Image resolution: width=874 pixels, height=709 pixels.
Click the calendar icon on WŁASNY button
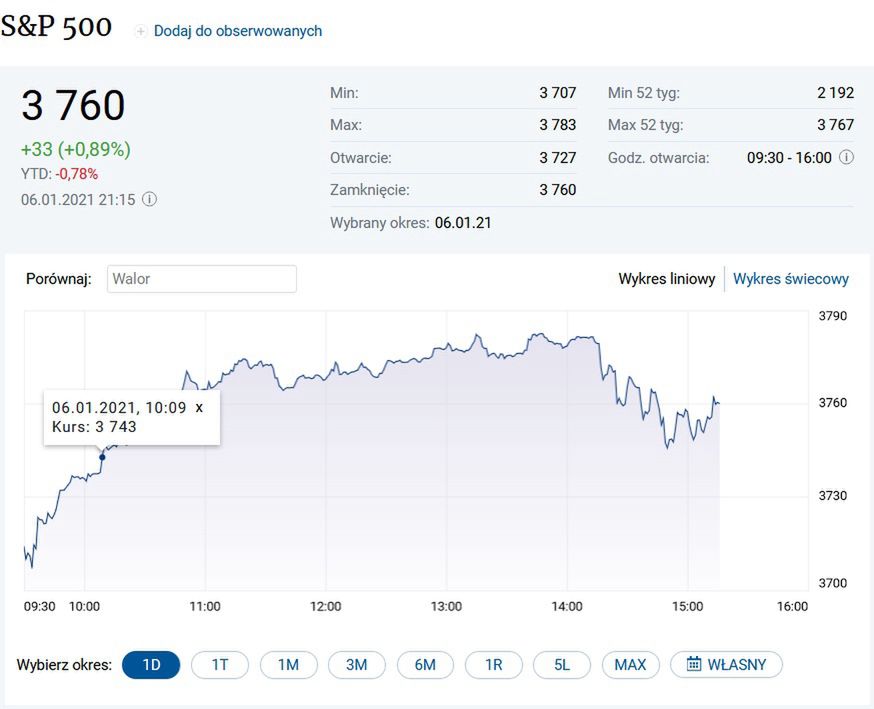coord(693,664)
